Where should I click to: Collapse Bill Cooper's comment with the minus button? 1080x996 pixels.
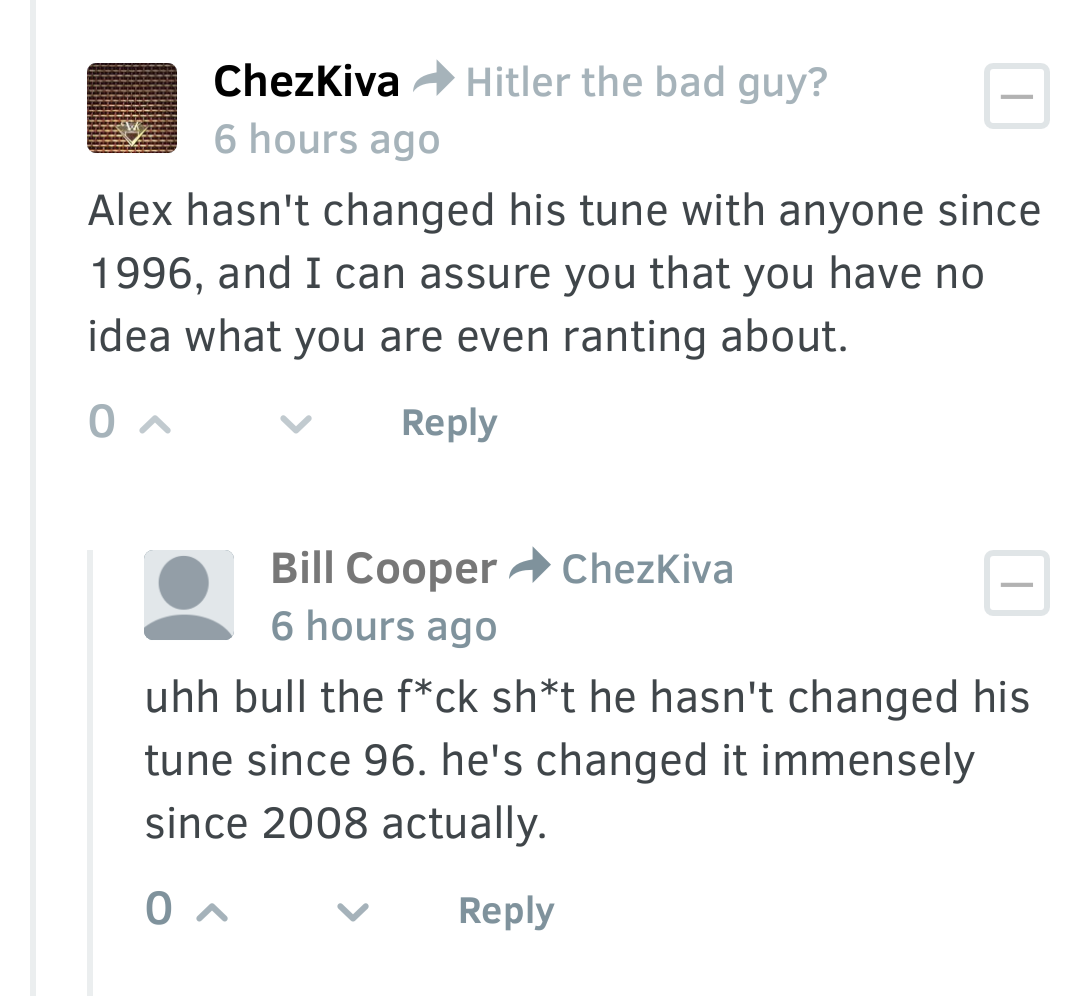1017,583
